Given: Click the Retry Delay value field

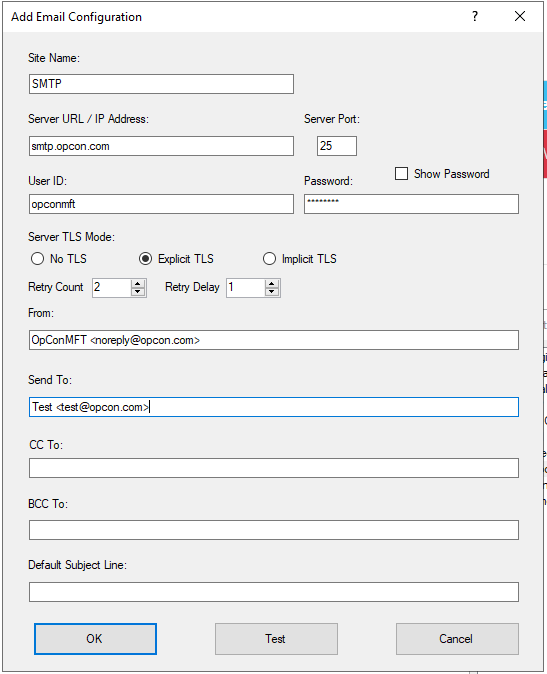Looking at the screenshot, I should coord(246,288).
